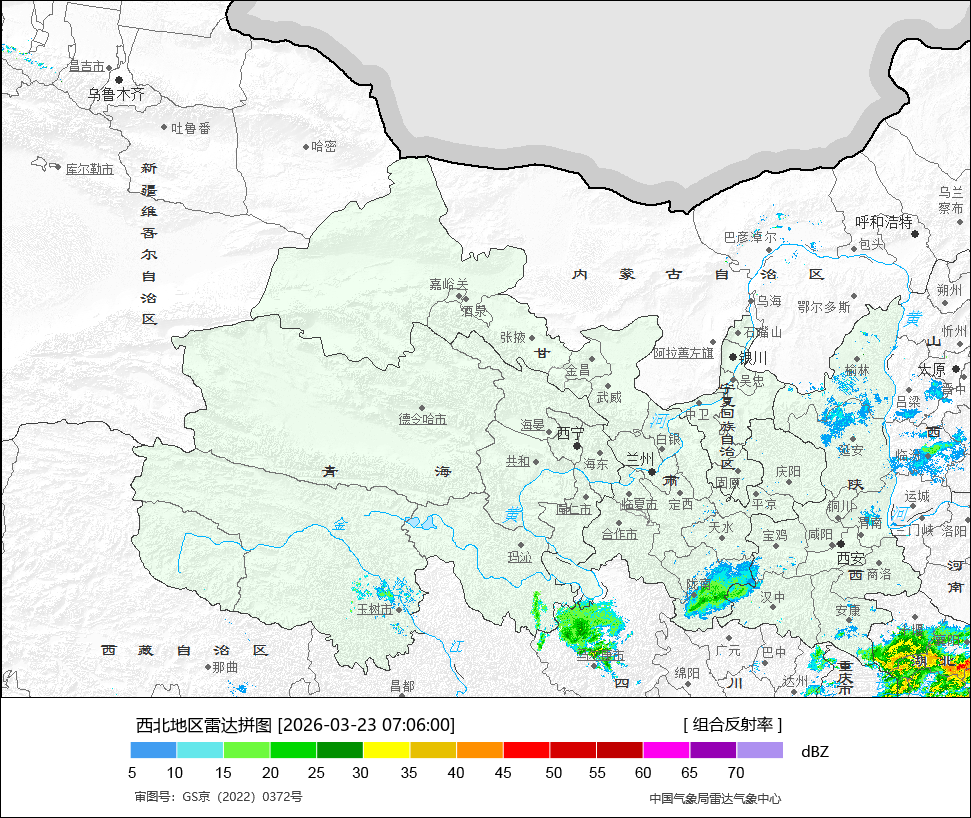Click the 白银 city label
The height and width of the screenshot is (818, 971).
(x=668, y=439)
